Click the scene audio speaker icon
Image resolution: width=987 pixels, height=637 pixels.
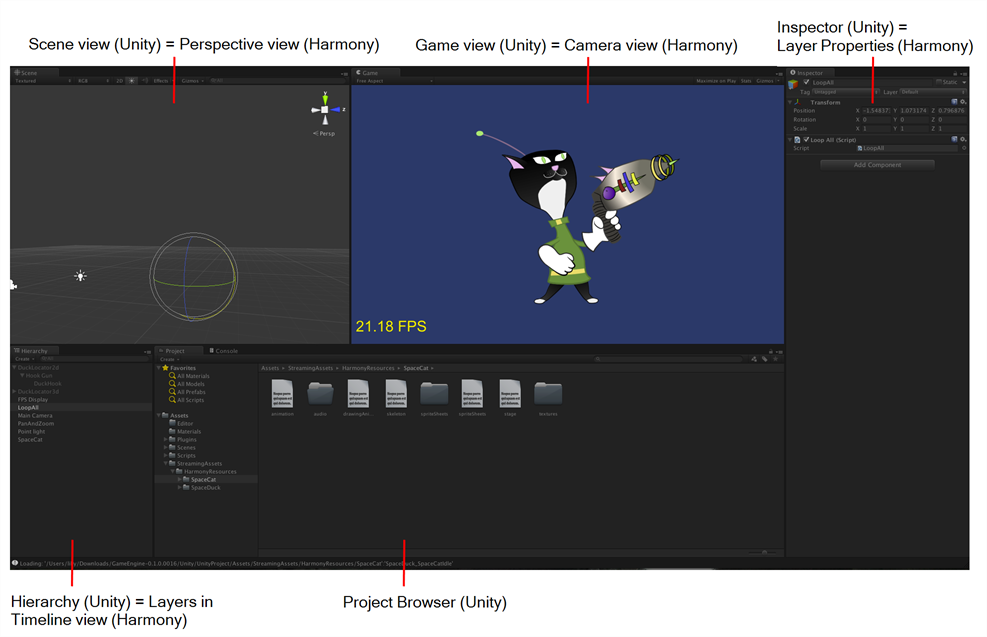(x=145, y=81)
